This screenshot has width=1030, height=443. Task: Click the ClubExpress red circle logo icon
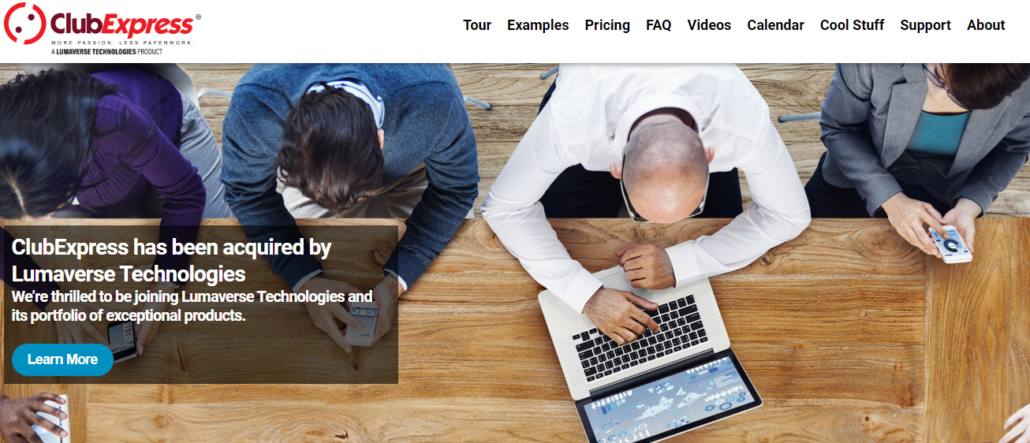click(25, 23)
